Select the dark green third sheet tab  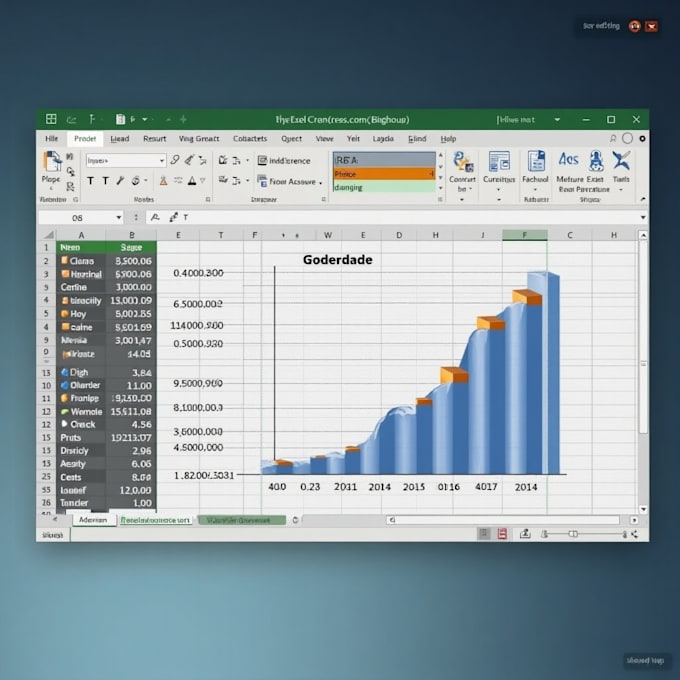(242, 520)
